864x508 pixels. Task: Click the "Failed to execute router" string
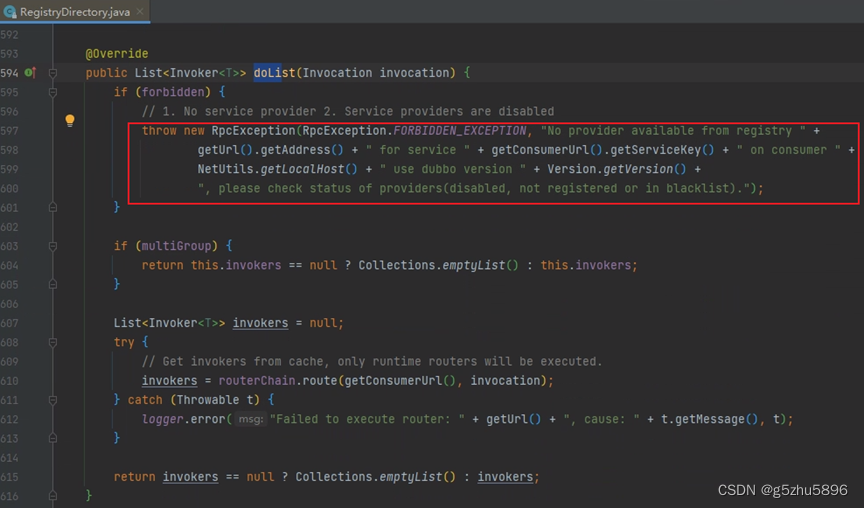367,419
